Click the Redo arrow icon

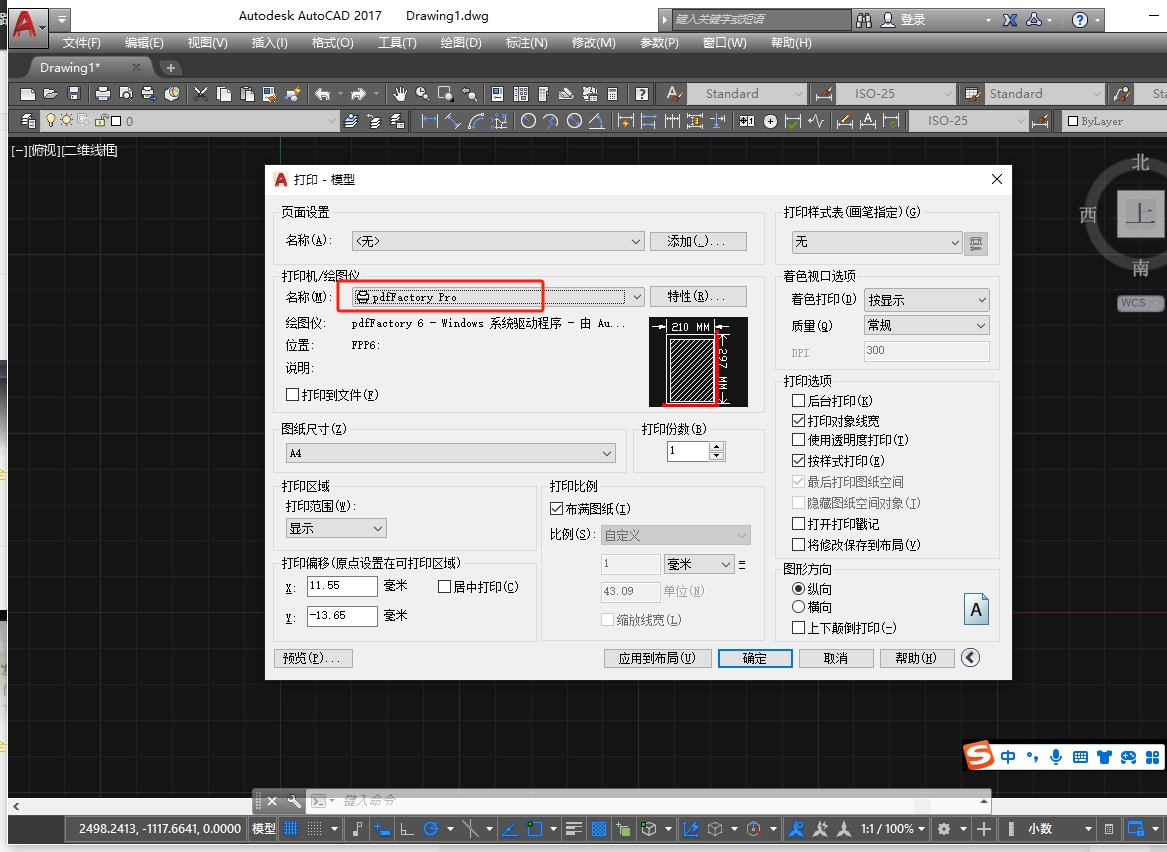358,94
